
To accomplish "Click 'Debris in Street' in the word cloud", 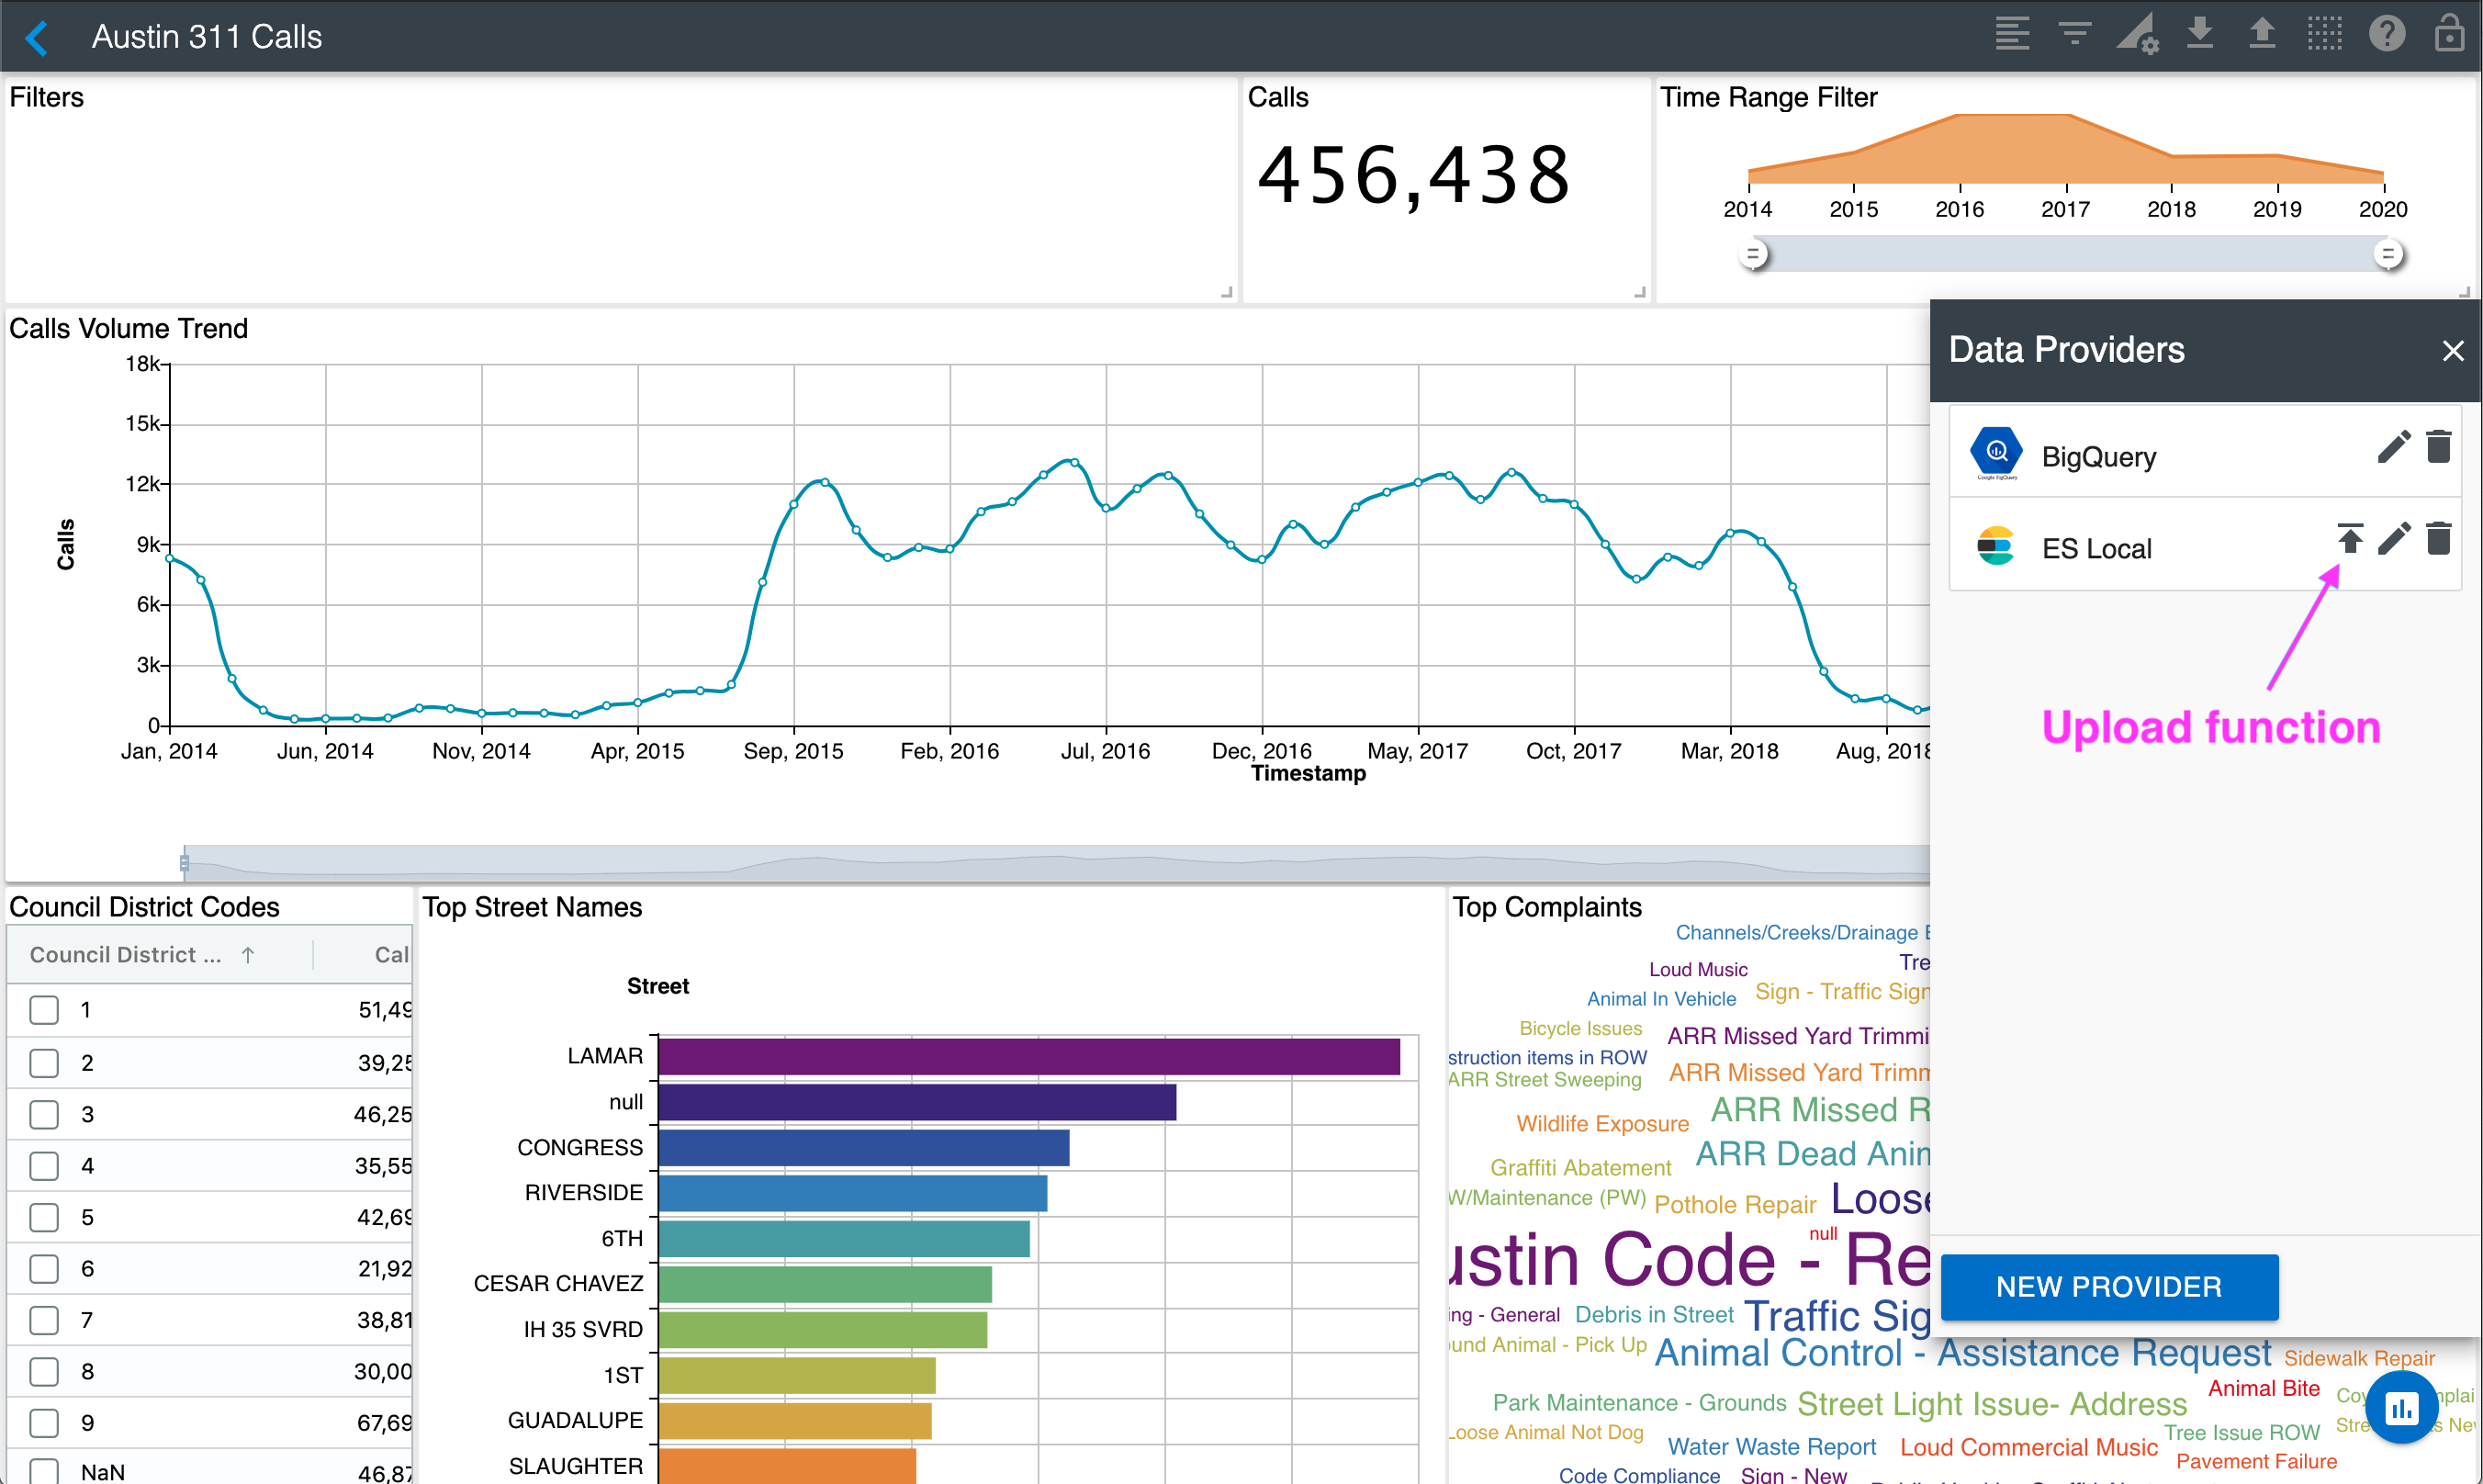I will click(x=1654, y=1314).
